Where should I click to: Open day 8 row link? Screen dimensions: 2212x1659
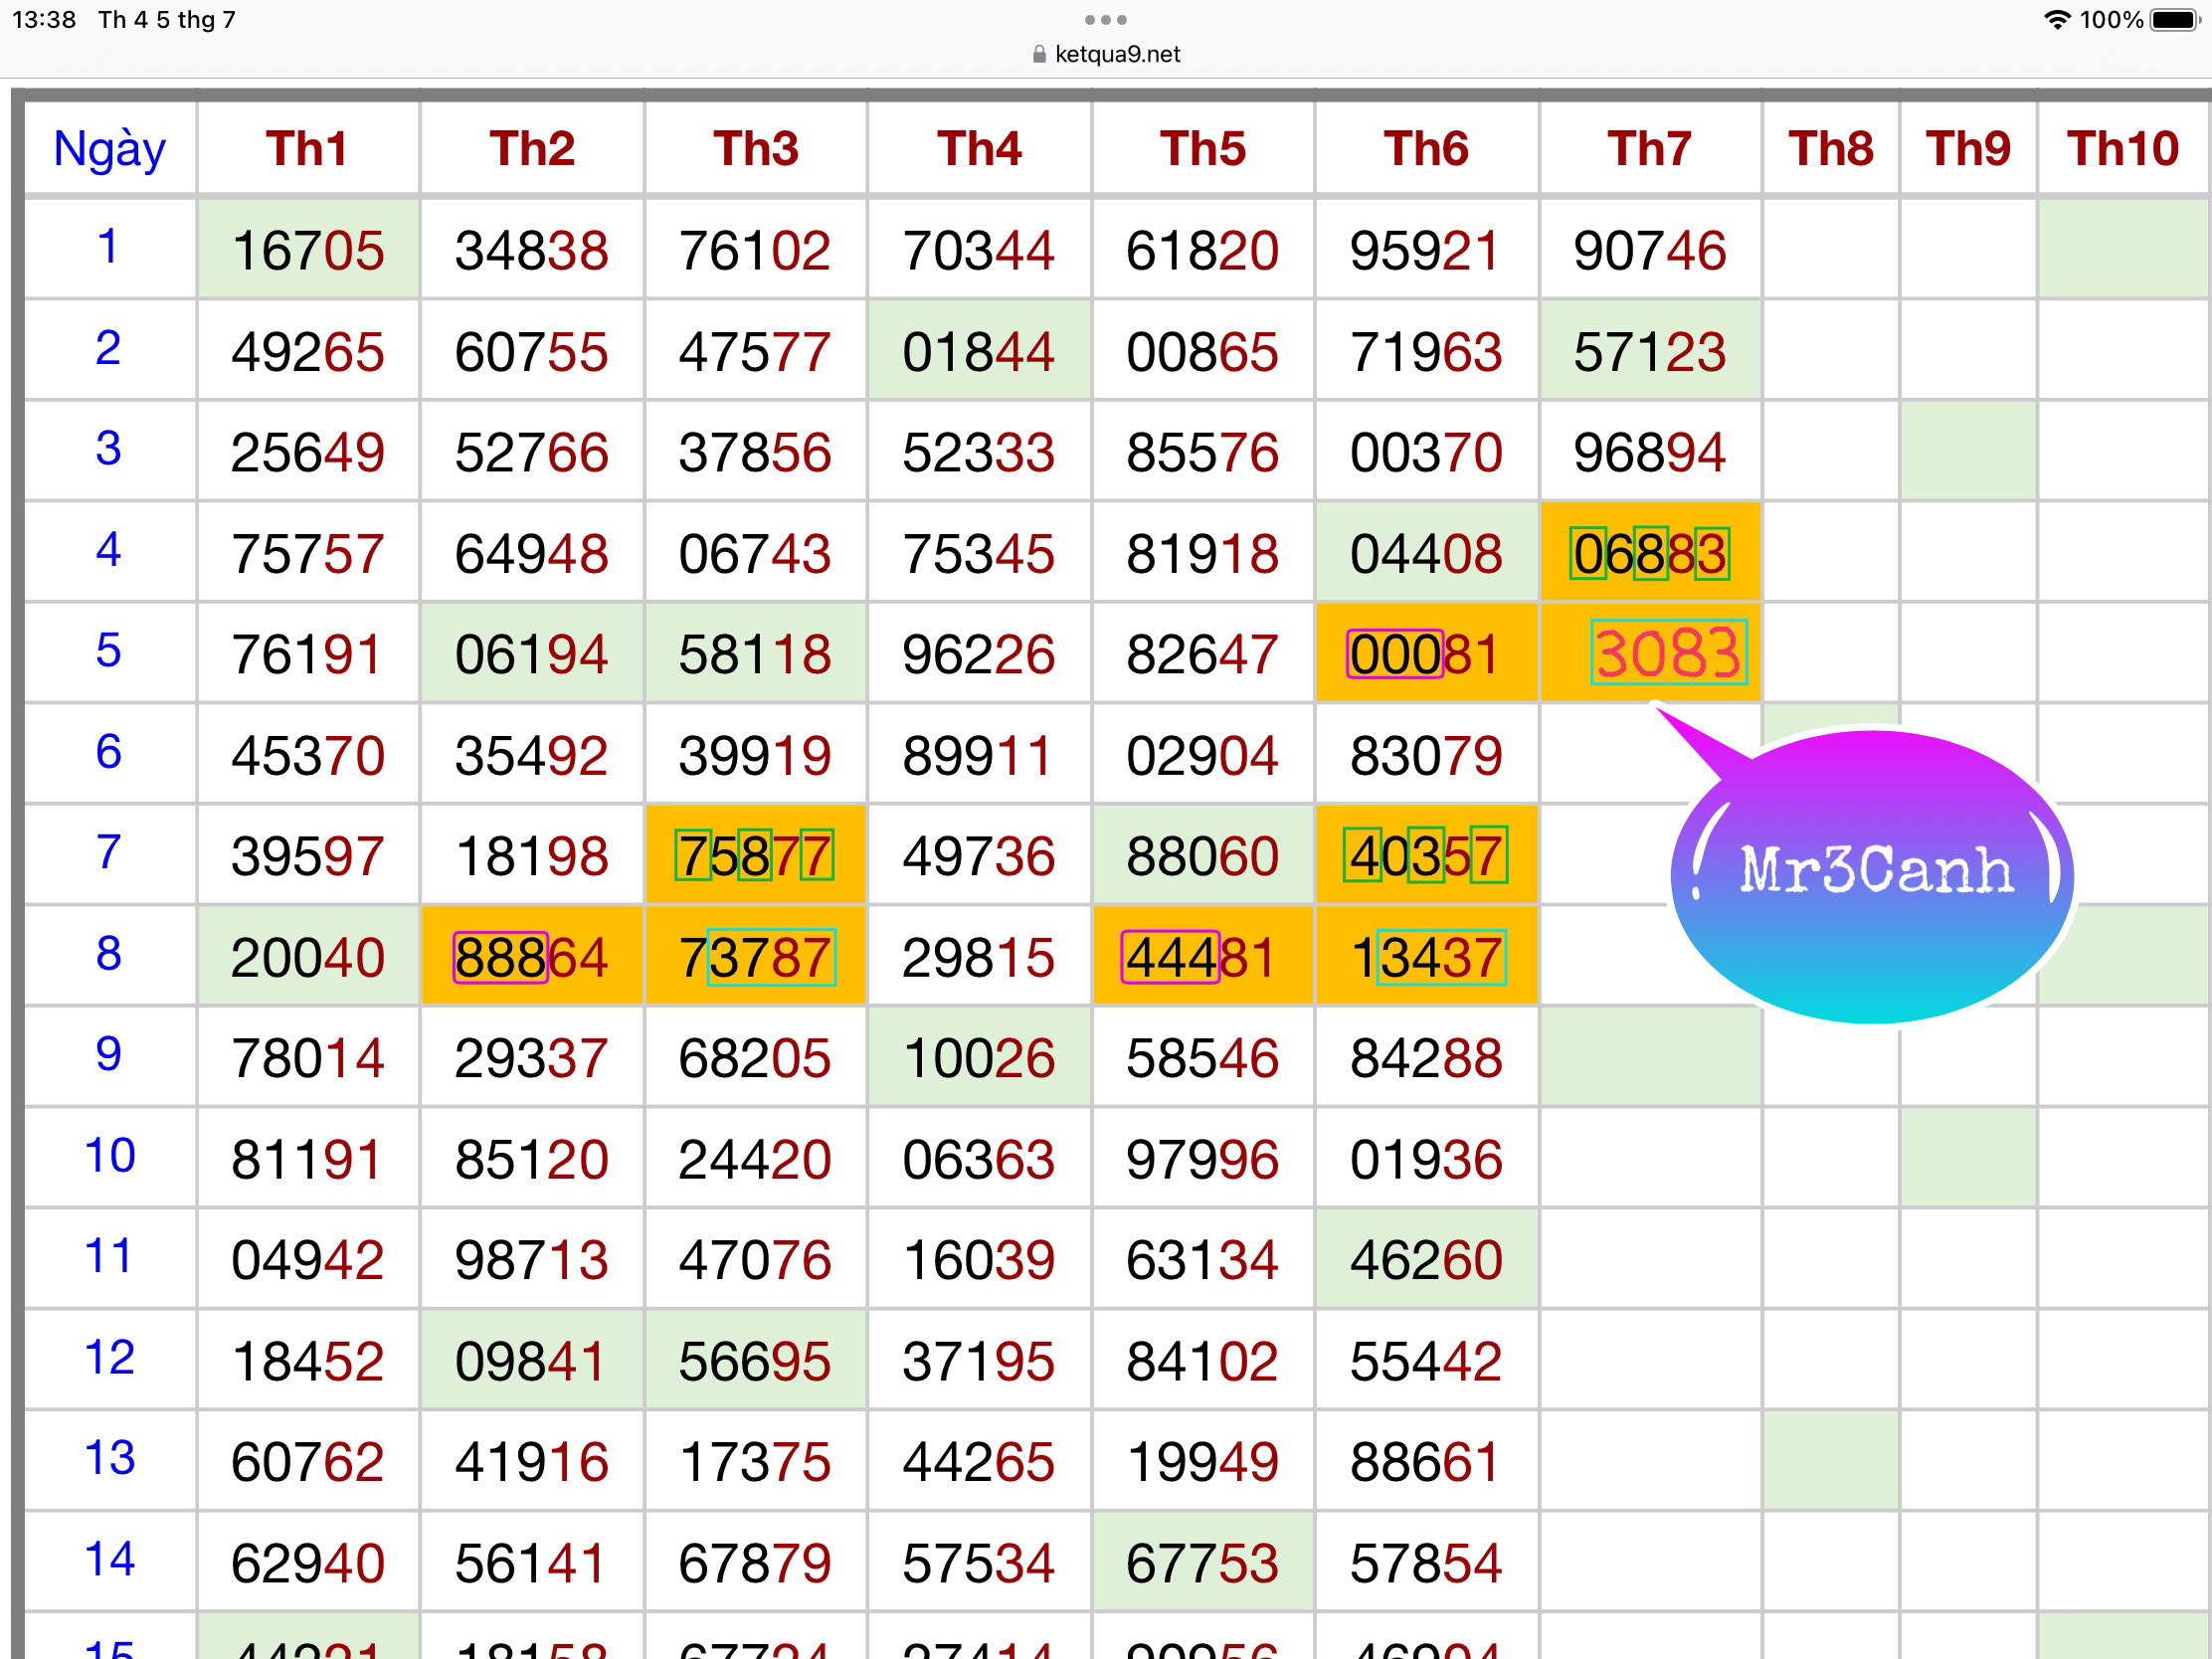click(109, 953)
